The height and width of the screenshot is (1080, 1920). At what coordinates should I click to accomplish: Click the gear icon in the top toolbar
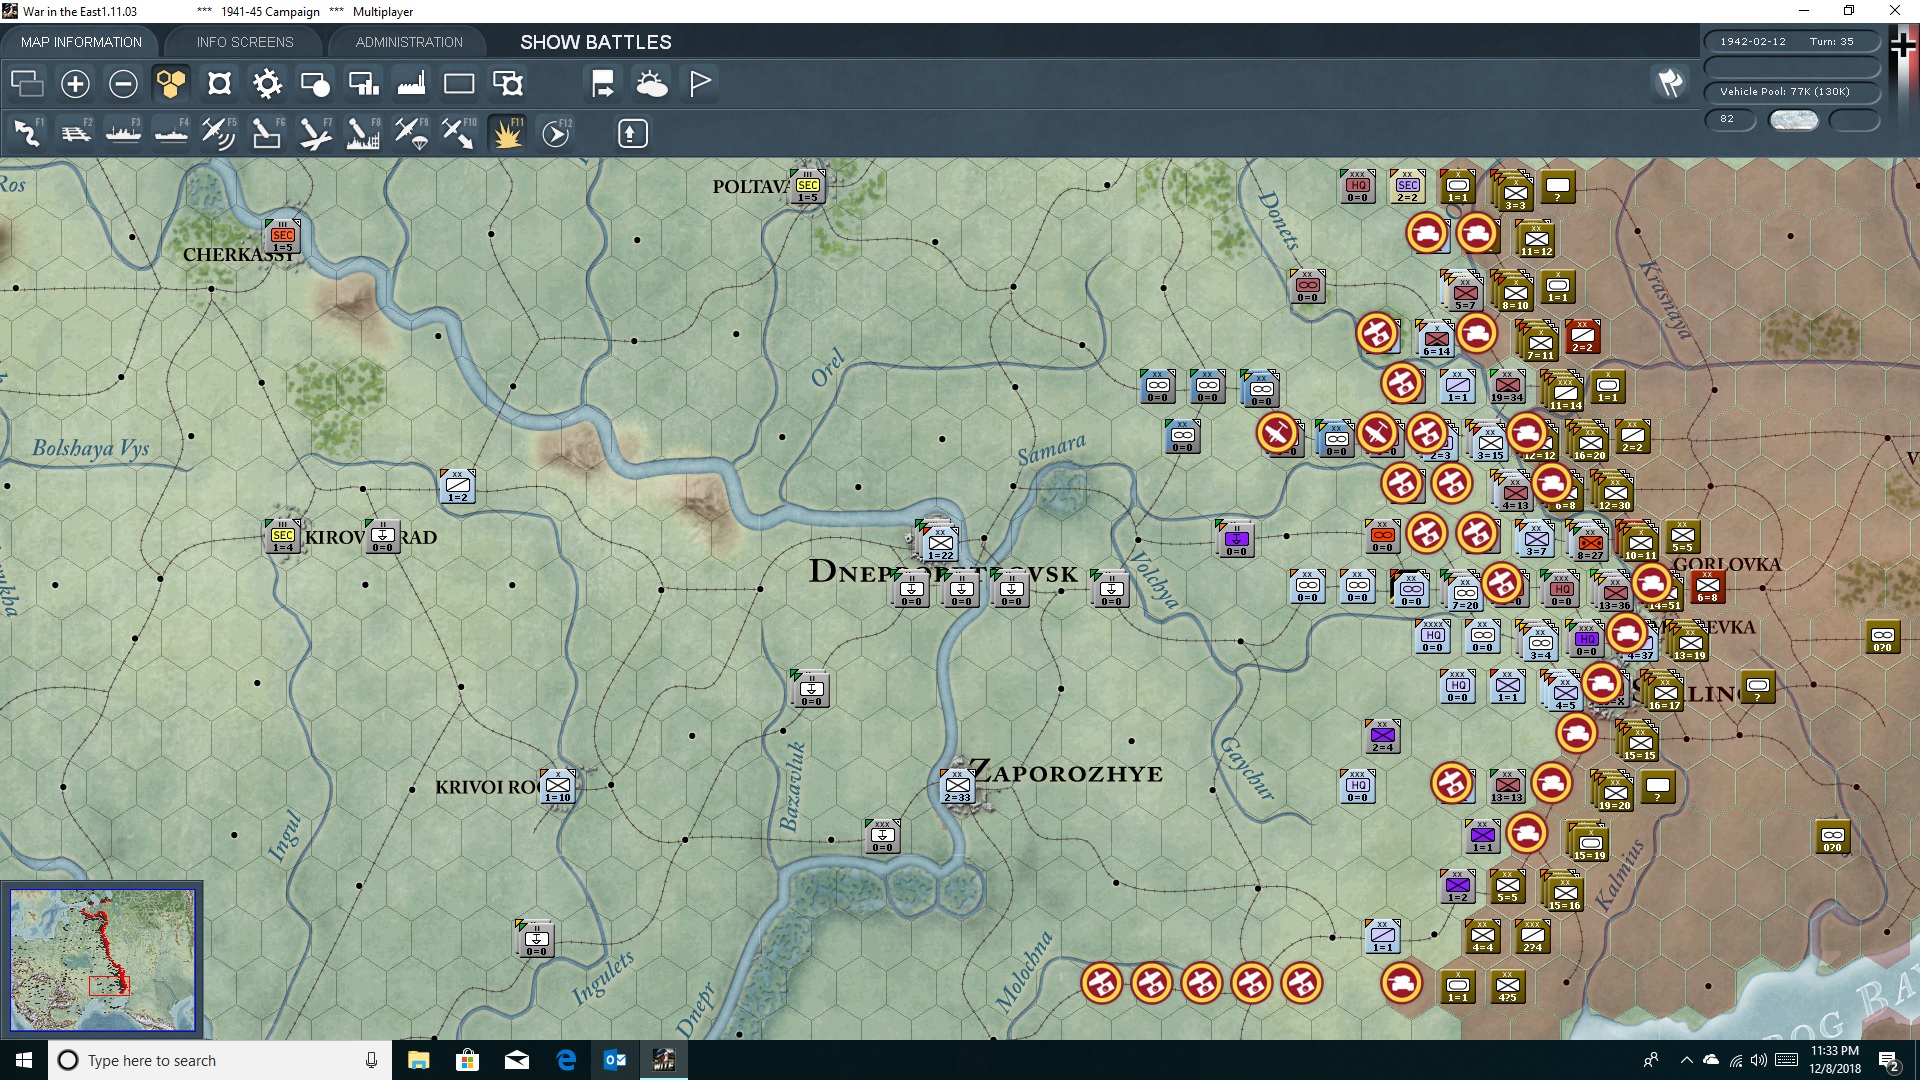tap(267, 84)
